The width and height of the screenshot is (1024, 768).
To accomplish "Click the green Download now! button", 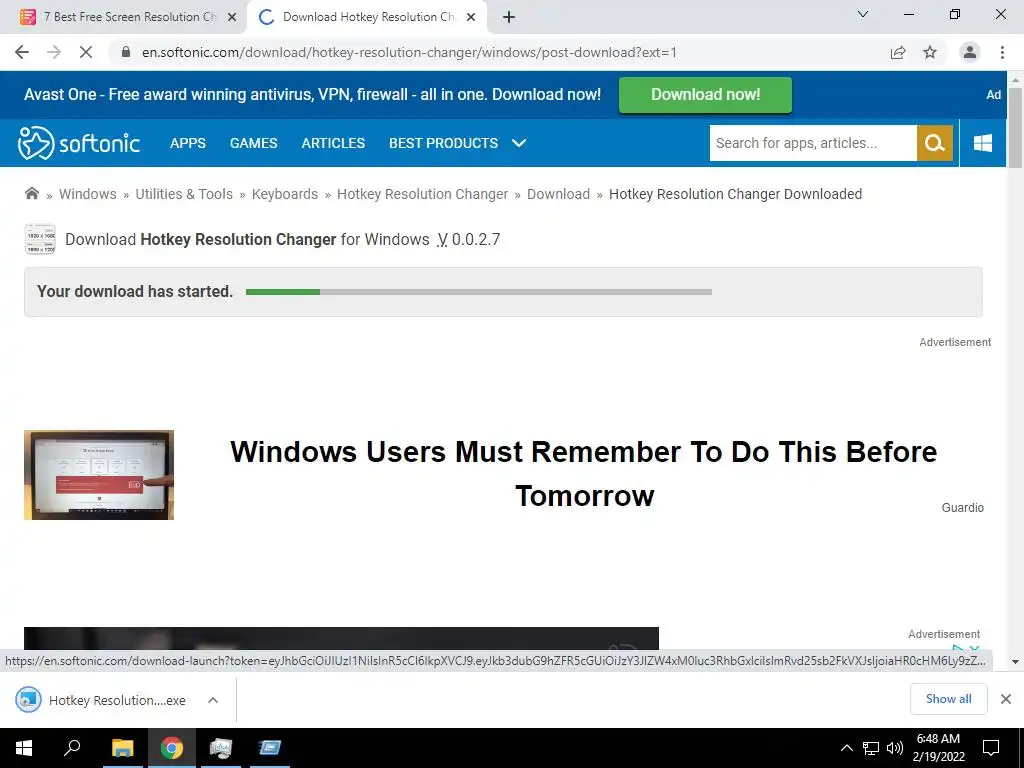I will [x=705, y=95].
